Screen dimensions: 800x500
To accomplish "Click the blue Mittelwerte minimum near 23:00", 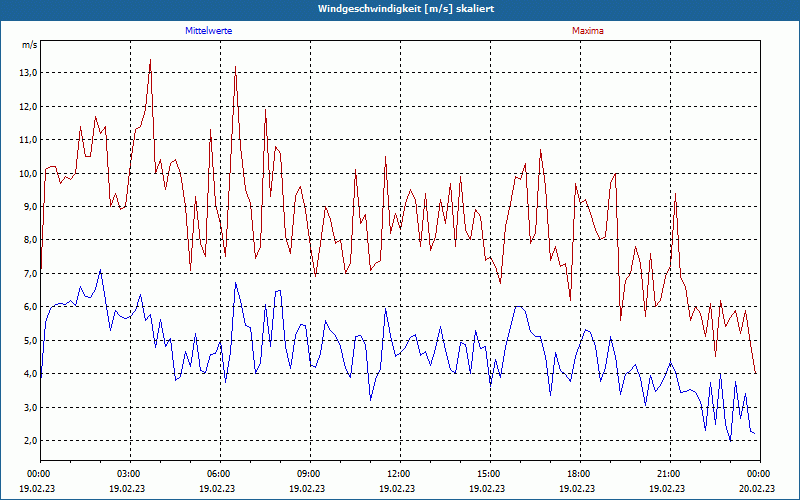I will (731, 441).
